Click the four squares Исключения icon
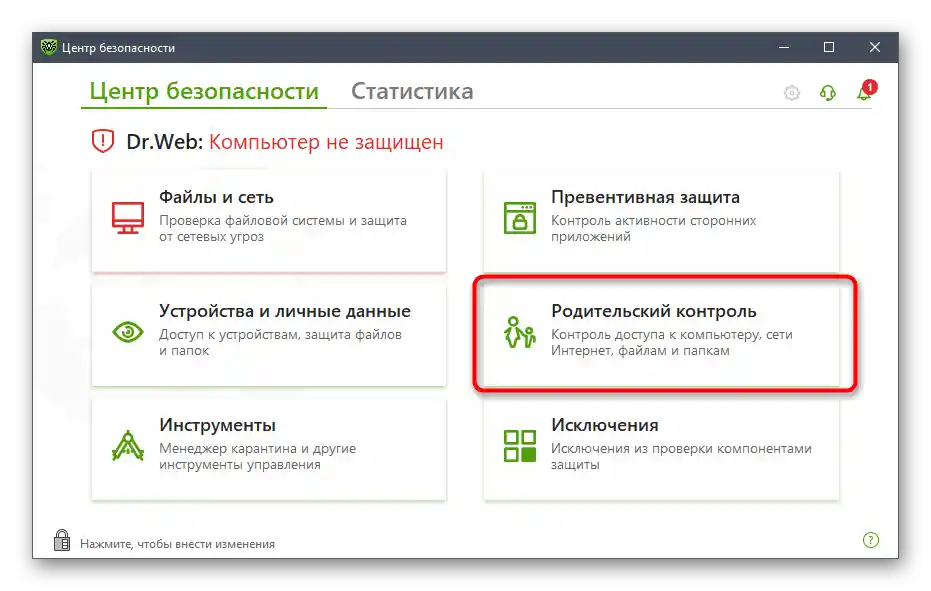The image size is (931, 591). click(520, 446)
